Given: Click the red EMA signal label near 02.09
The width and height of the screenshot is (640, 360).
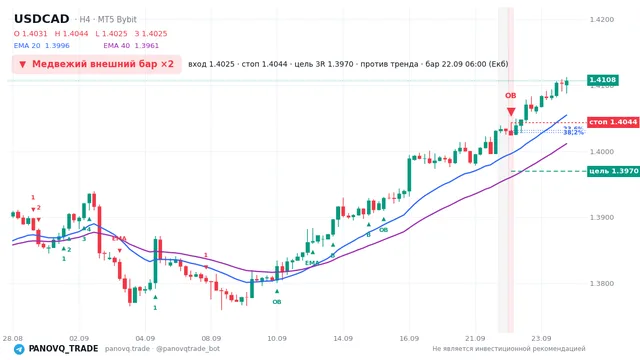Looking at the screenshot, I should (119, 238).
